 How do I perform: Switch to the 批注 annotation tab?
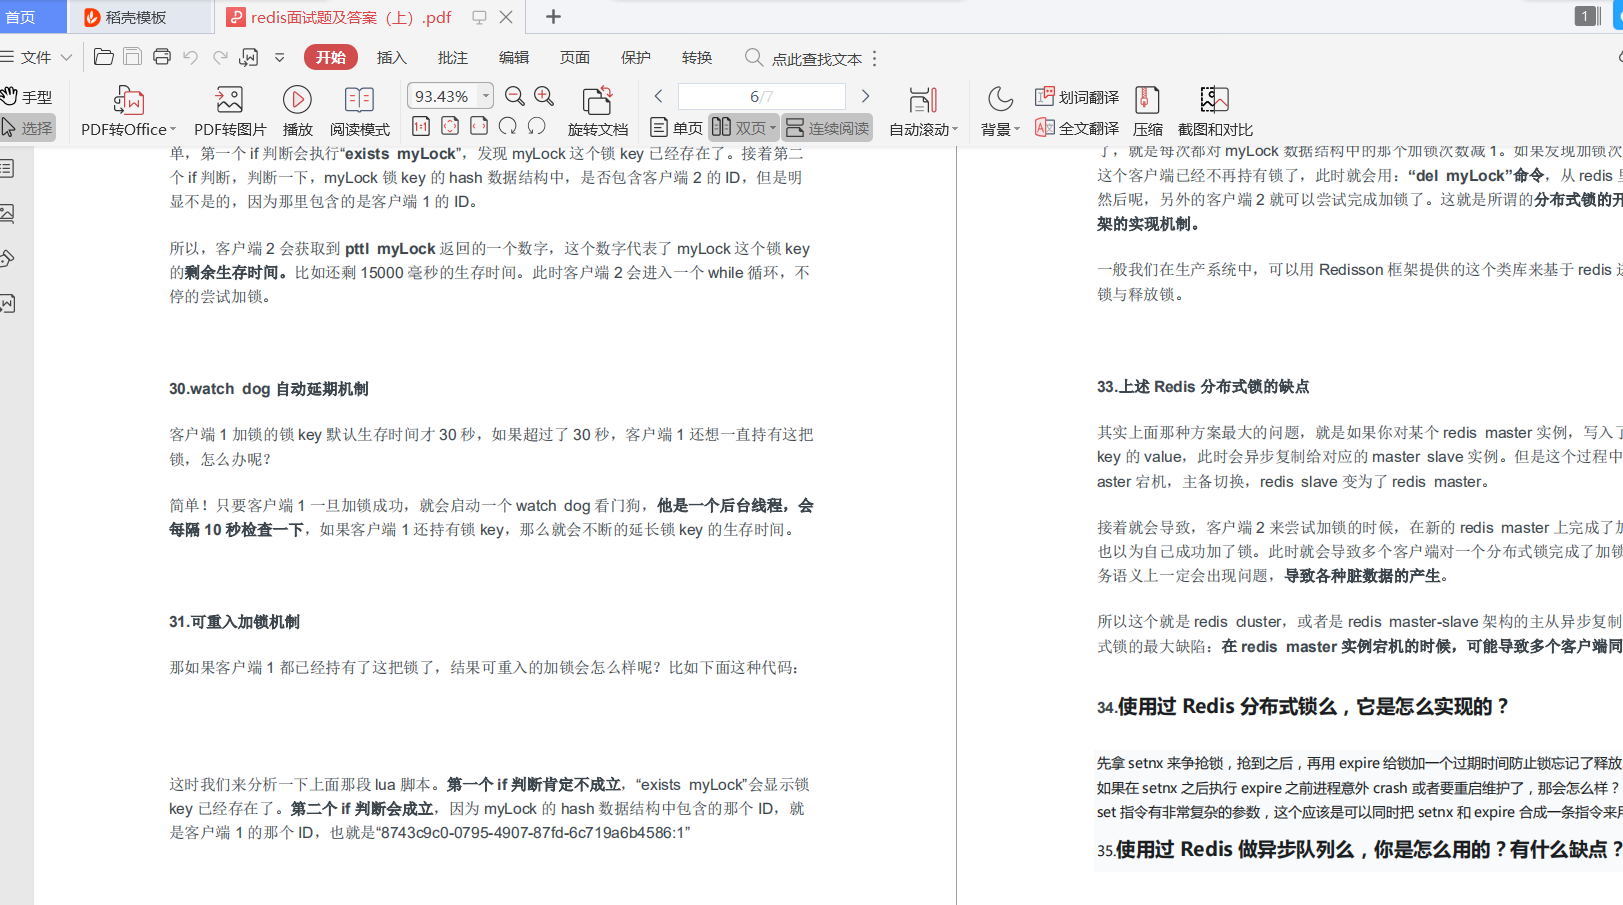(x=453, y=58)
